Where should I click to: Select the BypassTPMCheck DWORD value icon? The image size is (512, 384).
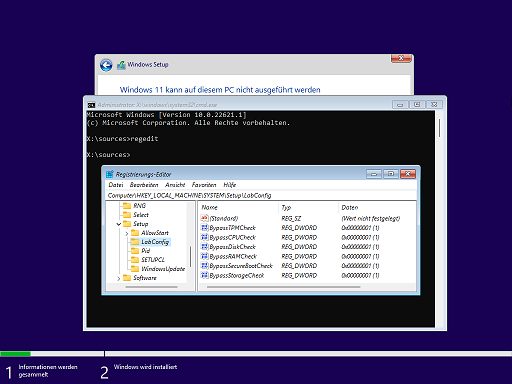(205, 228)
